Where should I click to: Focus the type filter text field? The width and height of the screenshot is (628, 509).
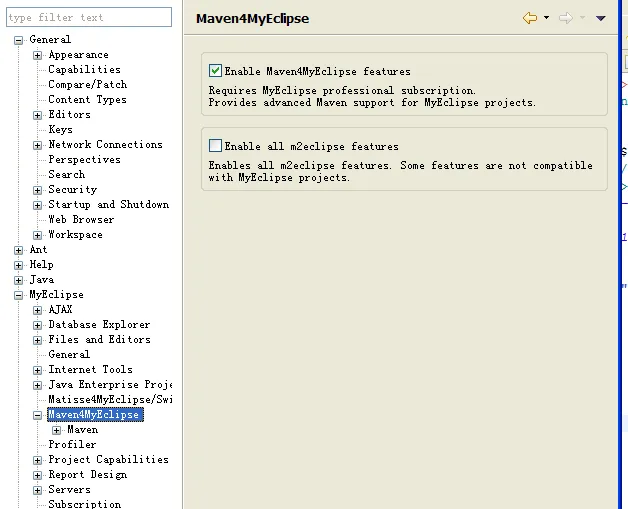[x=89, y=17]
